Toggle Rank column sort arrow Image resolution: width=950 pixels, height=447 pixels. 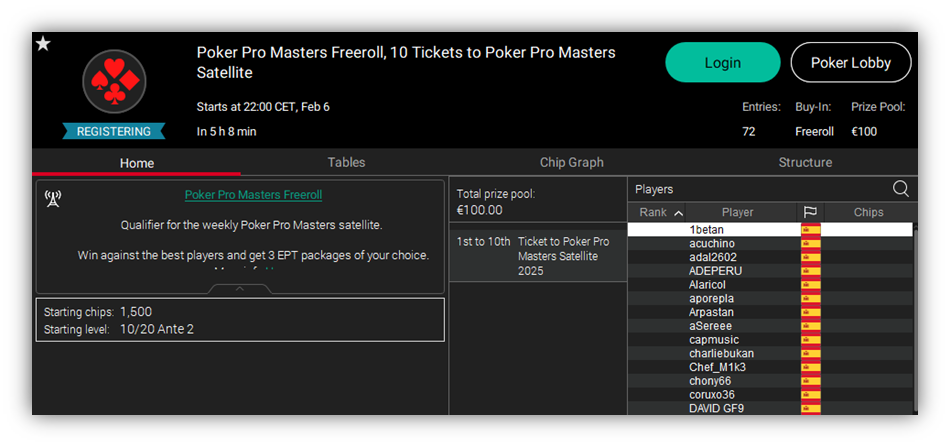[678, 213]
